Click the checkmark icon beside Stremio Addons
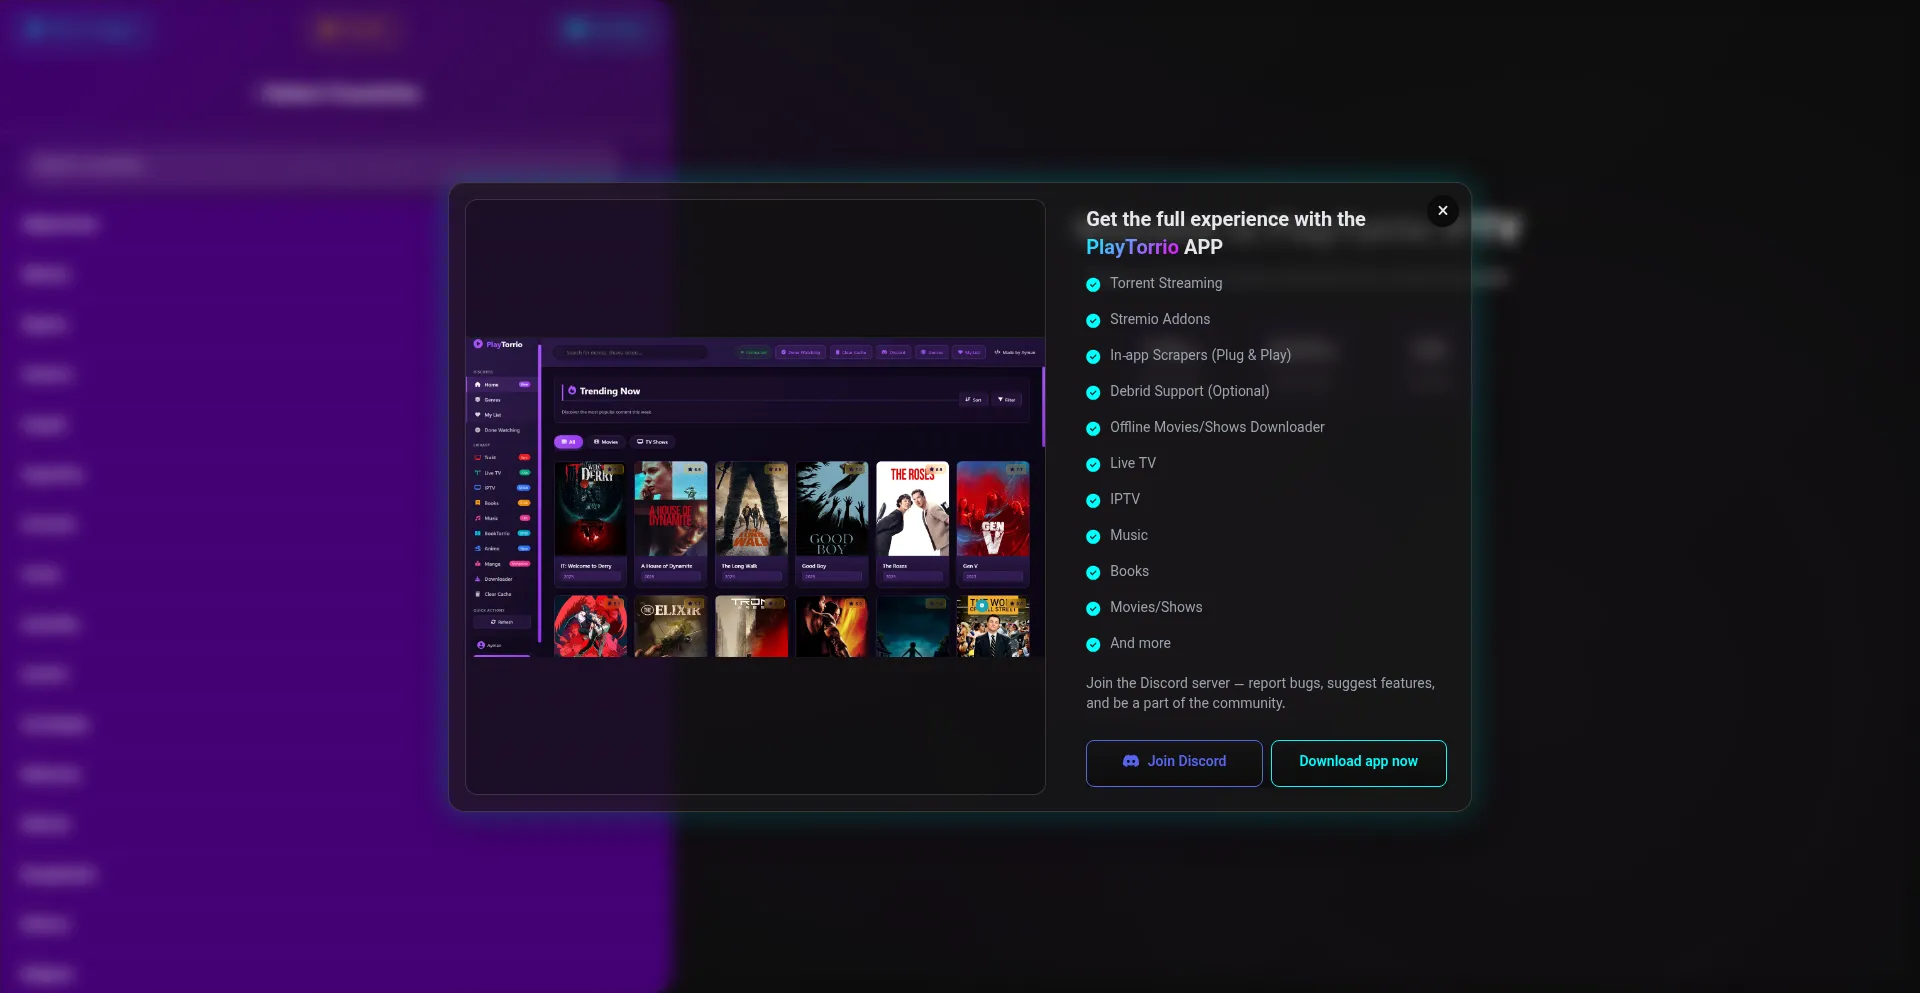The image size is (1920, 993). (1093, 321)
